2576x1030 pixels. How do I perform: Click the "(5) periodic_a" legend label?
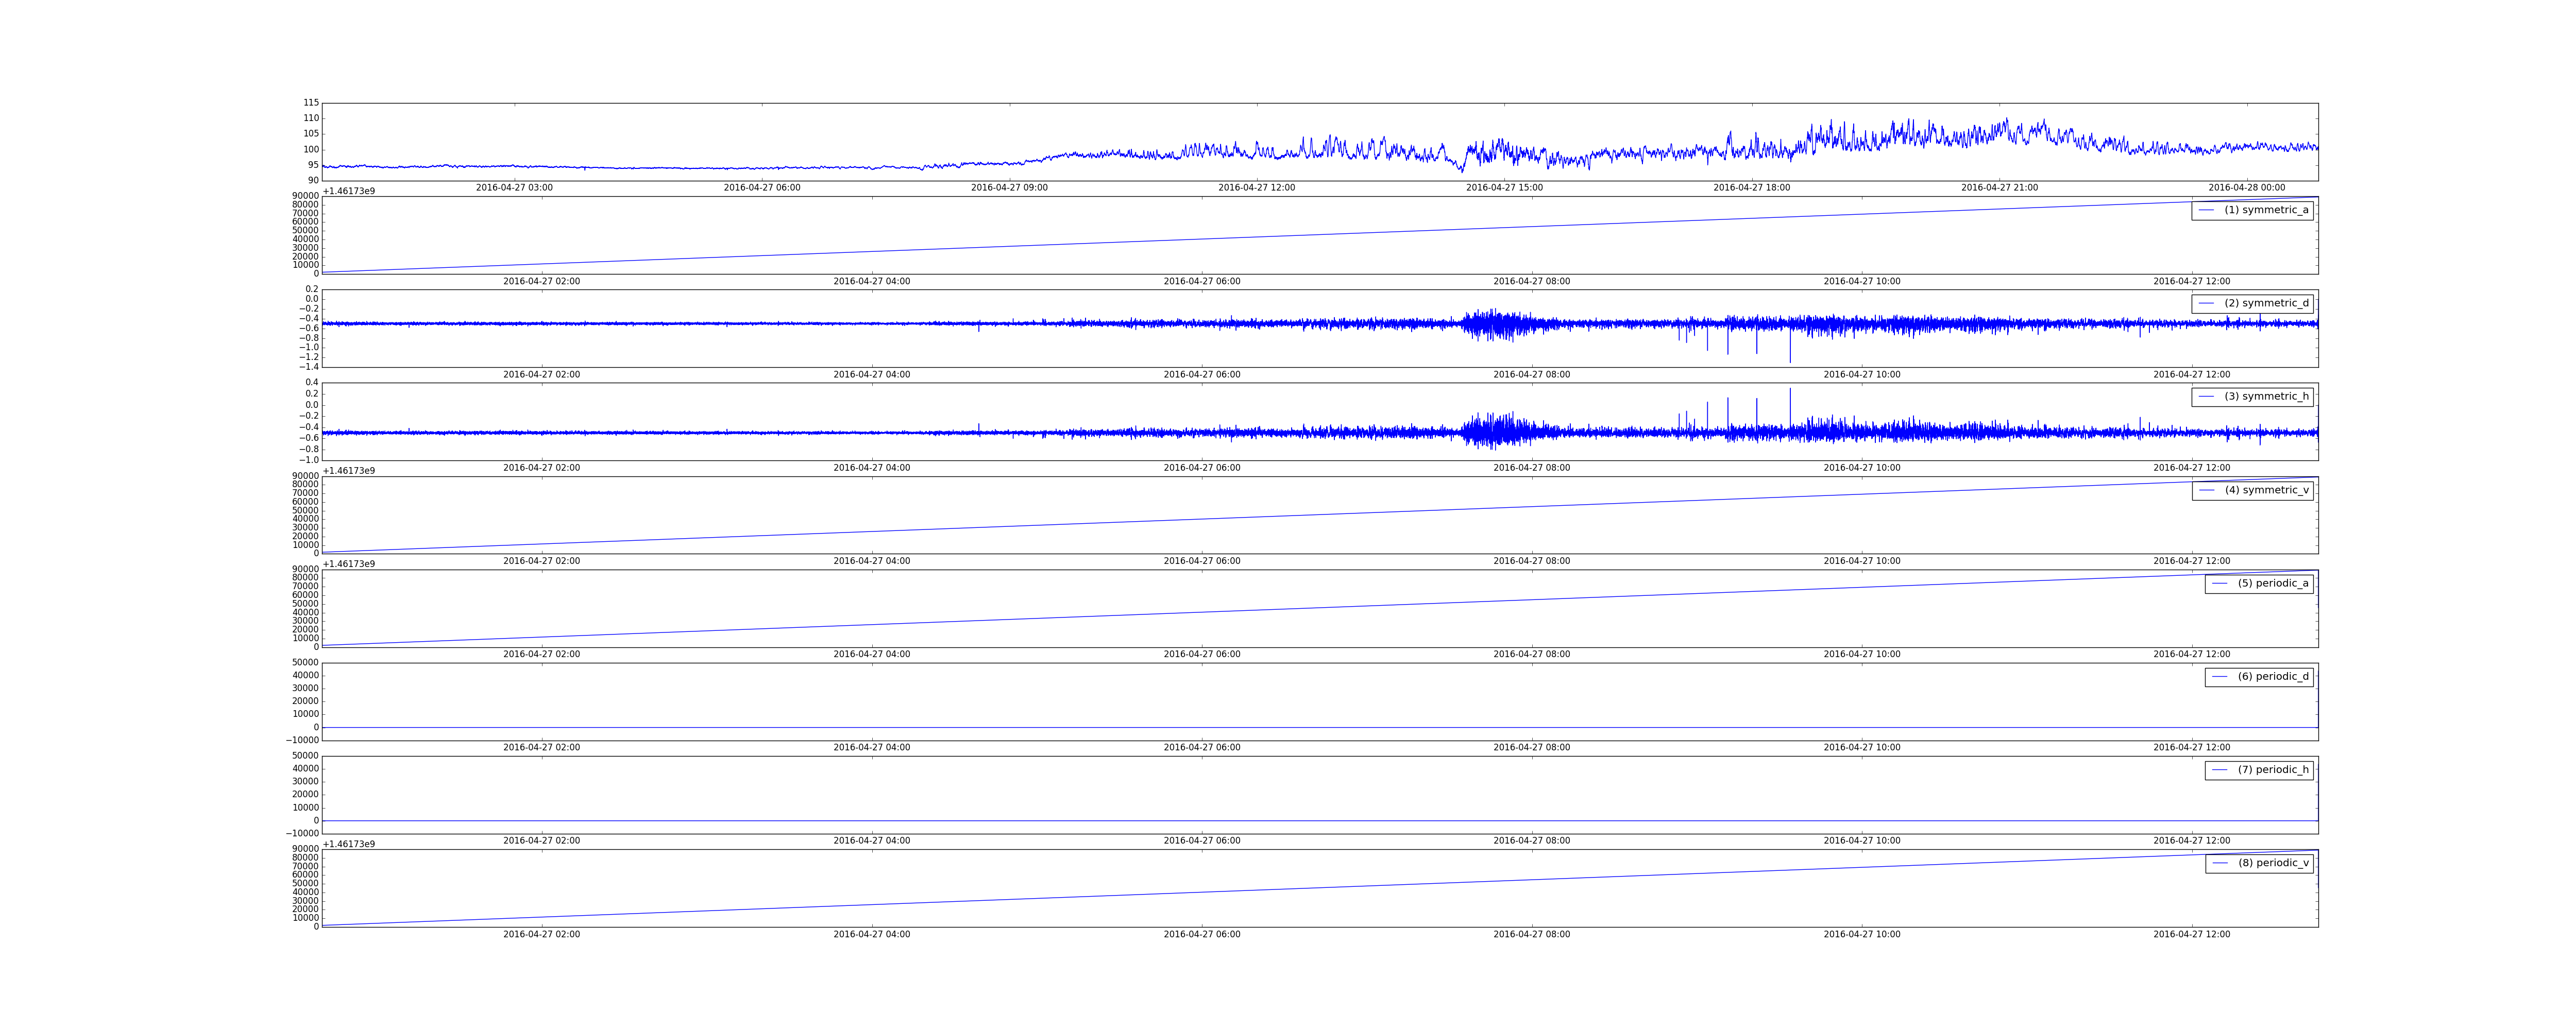point(2273,583)
